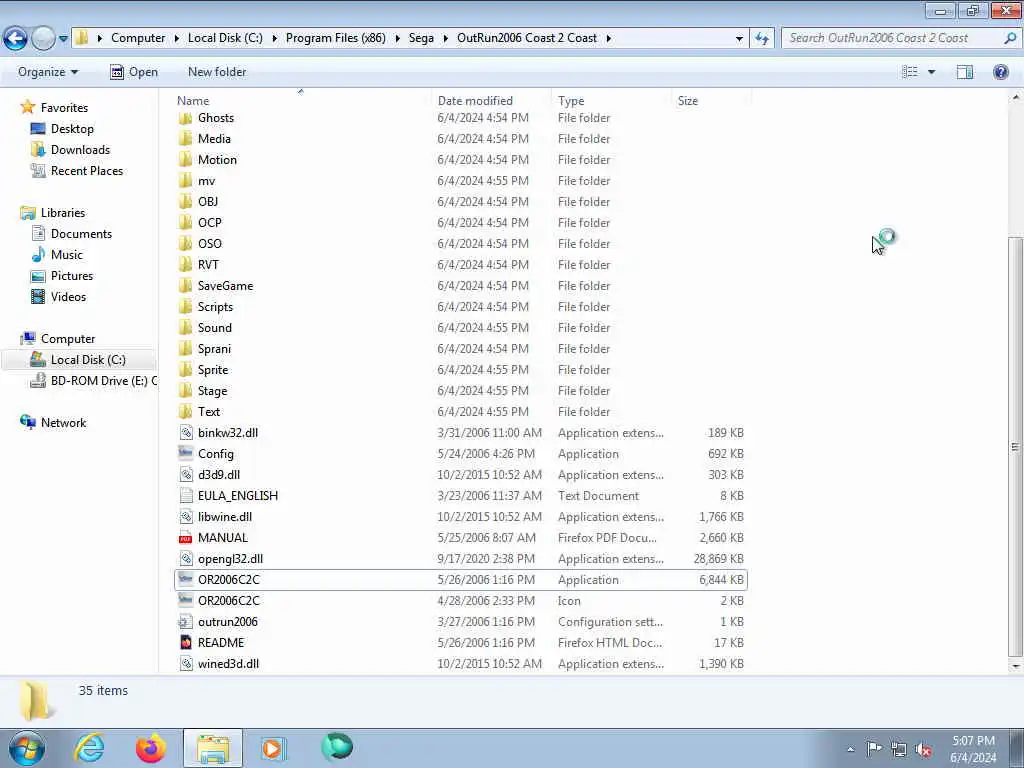
Task: Expand the arrow after OutRun2006 Coast 2 Coast
Action: click(609, 38)
